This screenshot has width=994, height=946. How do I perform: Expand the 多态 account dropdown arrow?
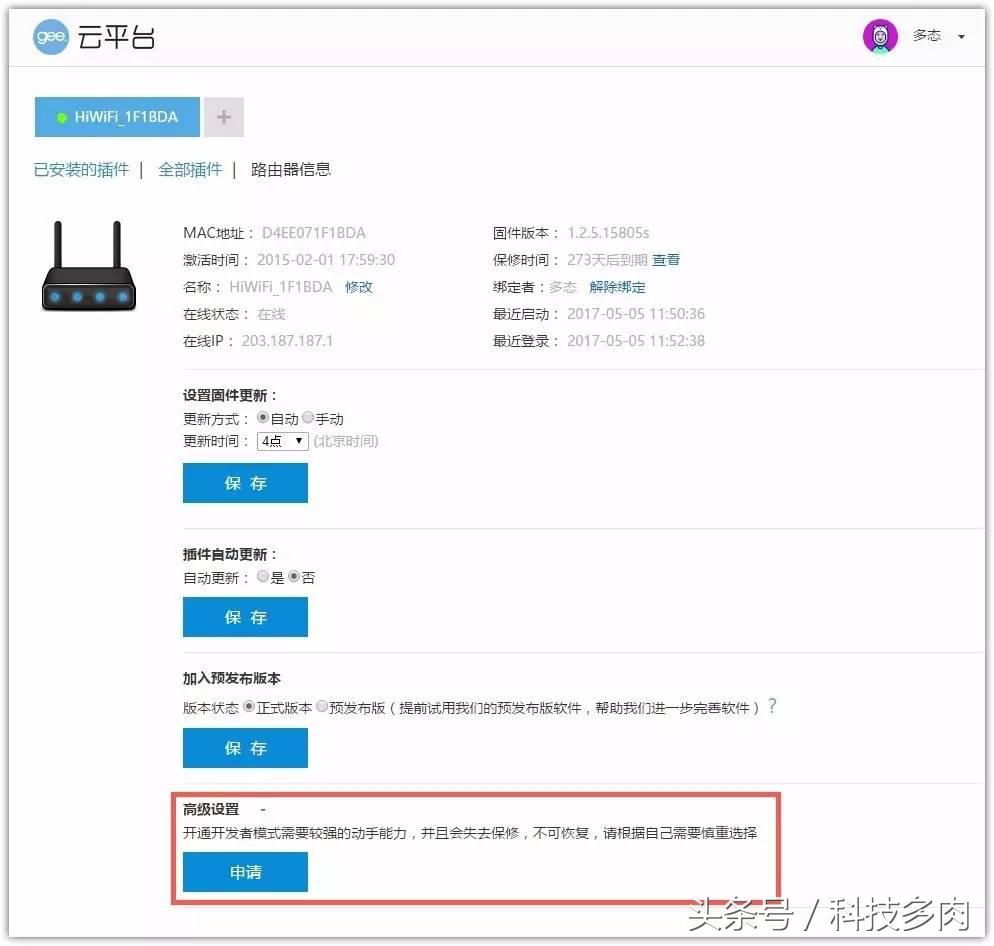click(960, 36)
